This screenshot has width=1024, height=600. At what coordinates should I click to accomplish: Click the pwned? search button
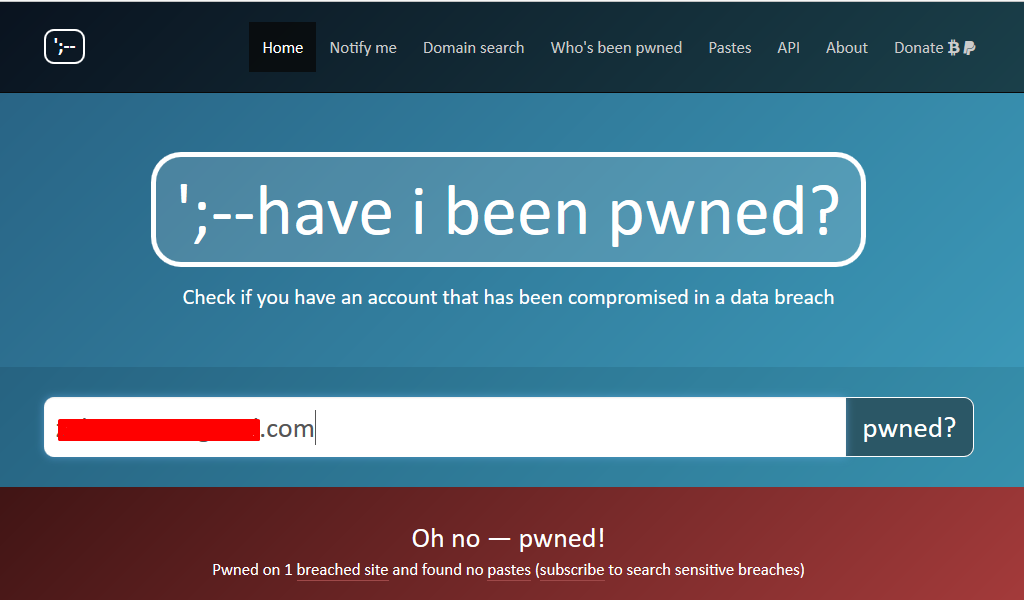pyautogui.click(x=909, y=427)
